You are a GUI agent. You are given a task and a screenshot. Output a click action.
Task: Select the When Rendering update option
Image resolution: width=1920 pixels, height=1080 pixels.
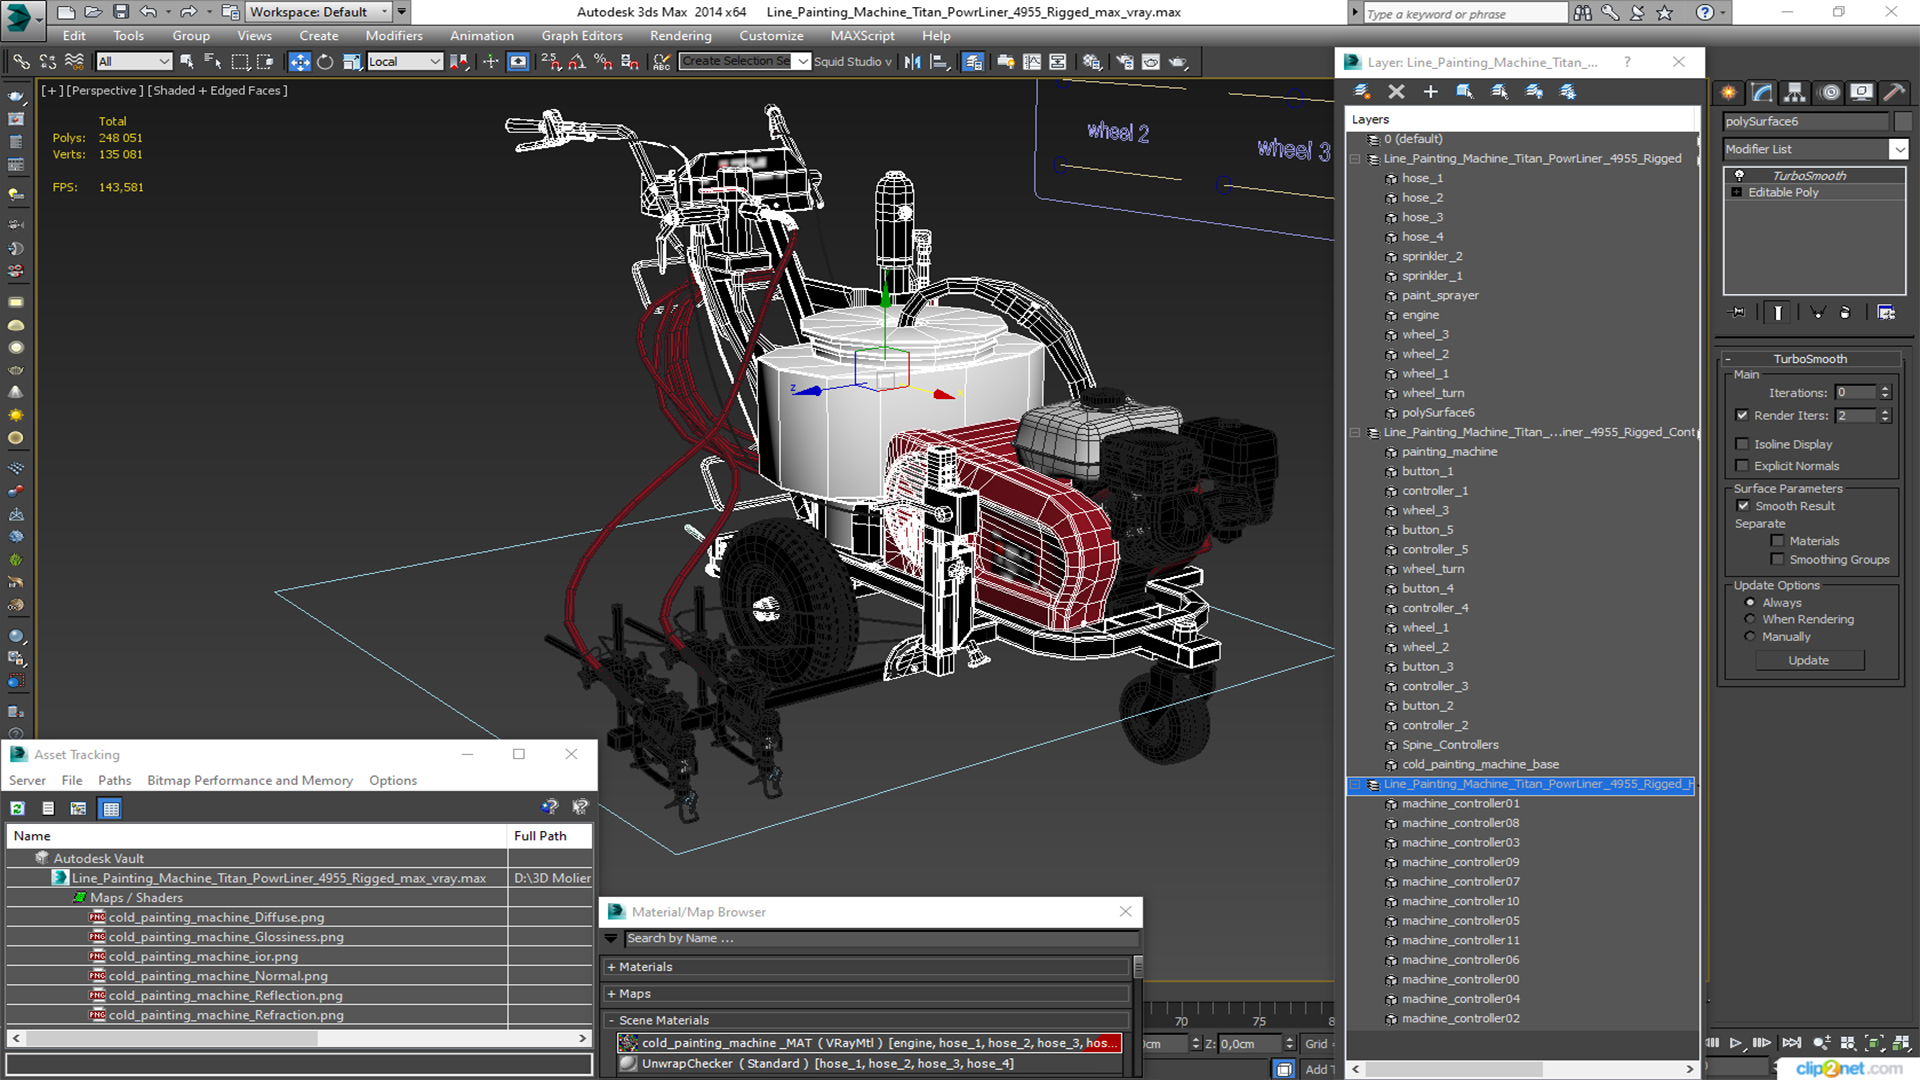pos(1750,620)
